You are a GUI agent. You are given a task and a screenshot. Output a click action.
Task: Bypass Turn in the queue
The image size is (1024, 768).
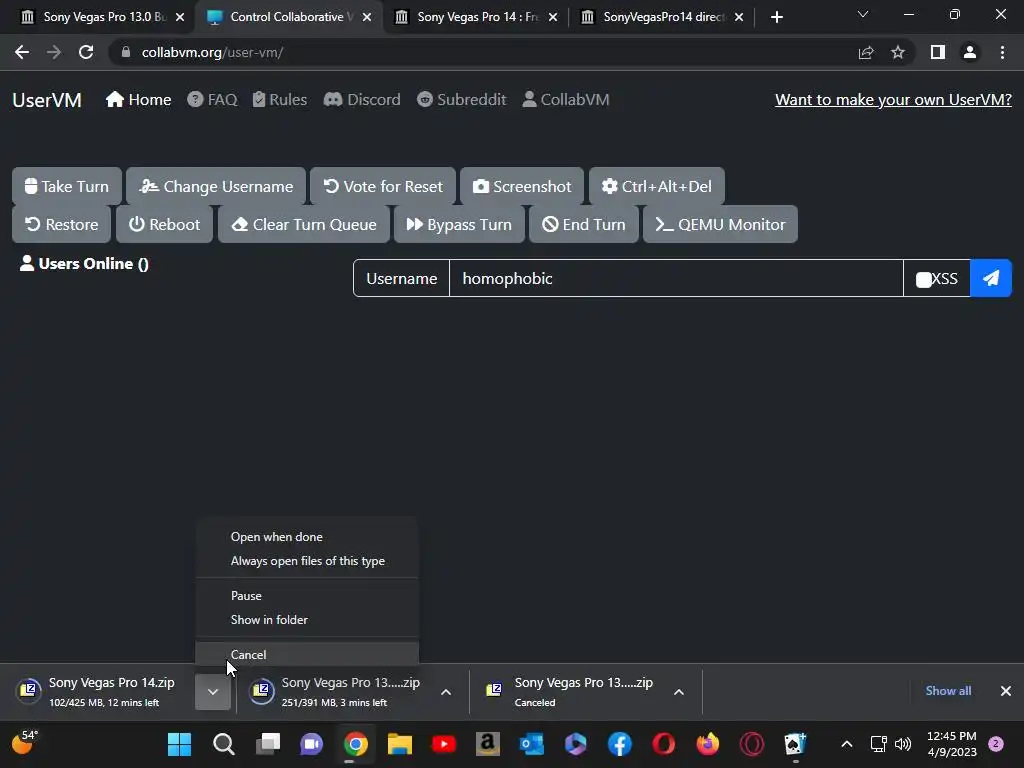(x=459, y=224)
